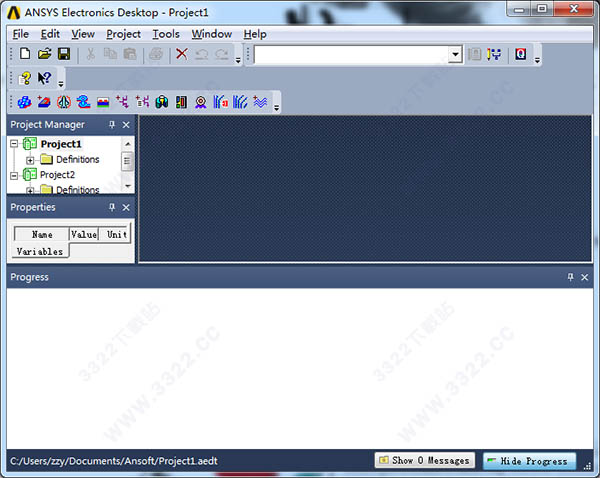Click the Q icon in the top toolbar
Viewport: 600px width, 478px height.
[520, 54]
